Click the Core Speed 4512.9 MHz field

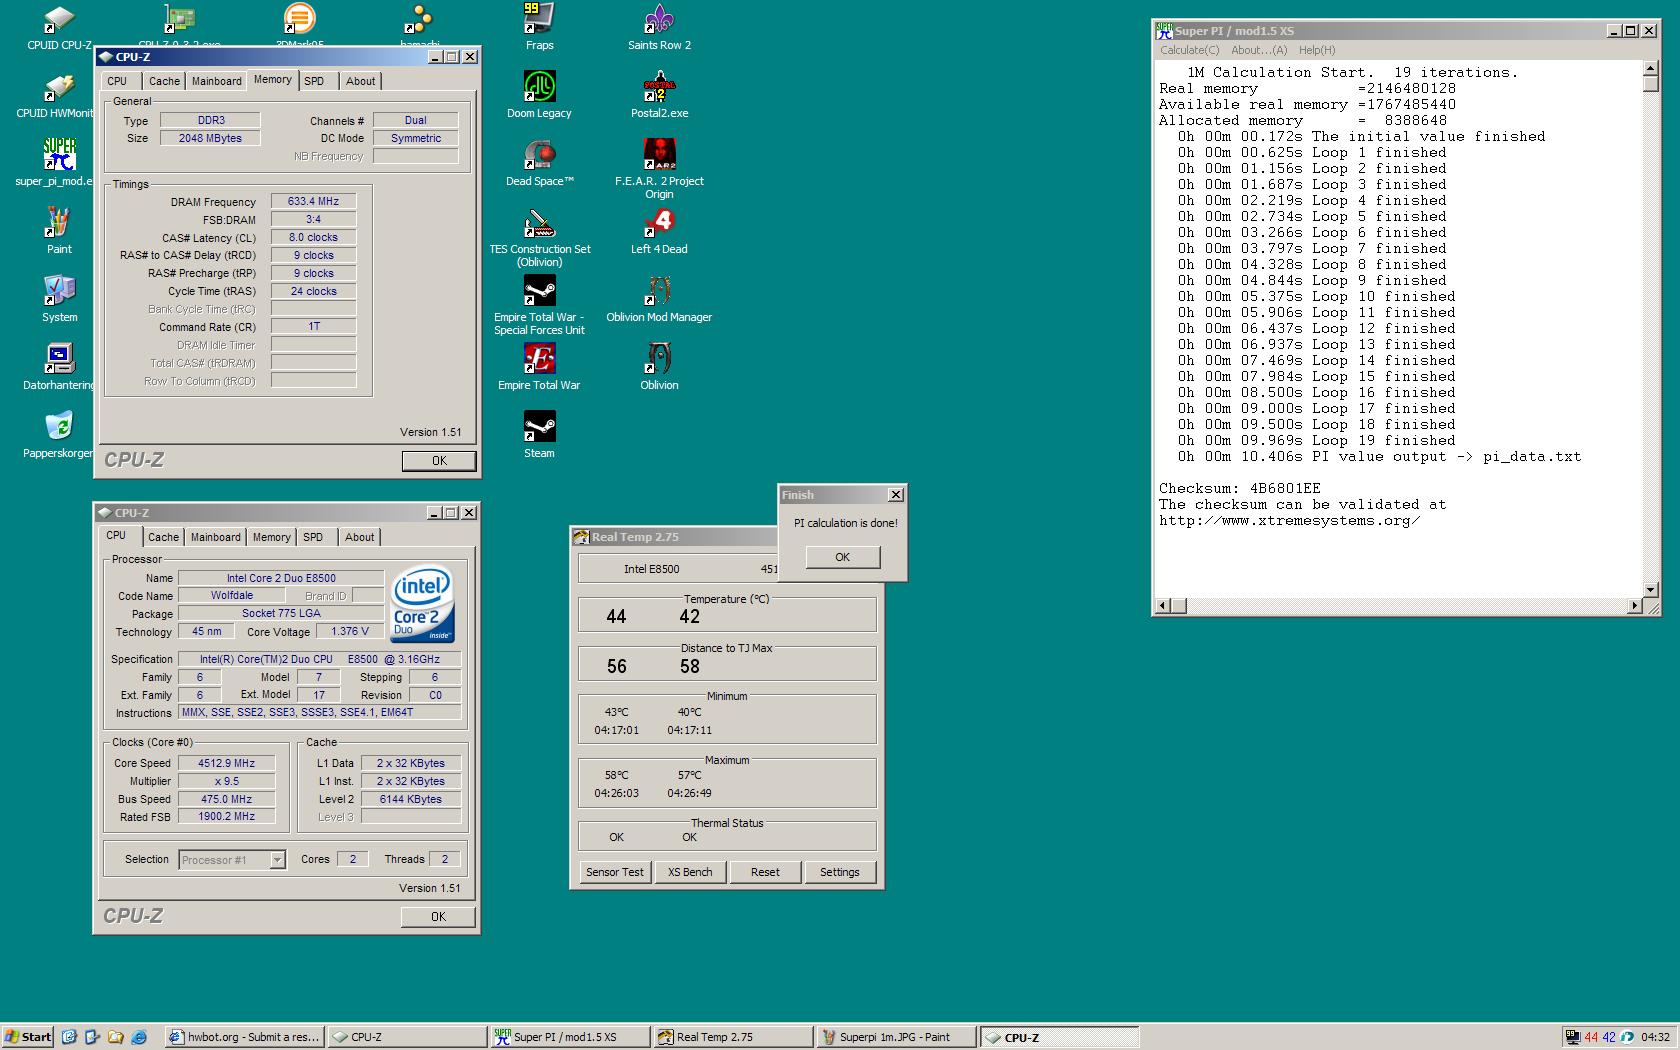pos(227,763)
